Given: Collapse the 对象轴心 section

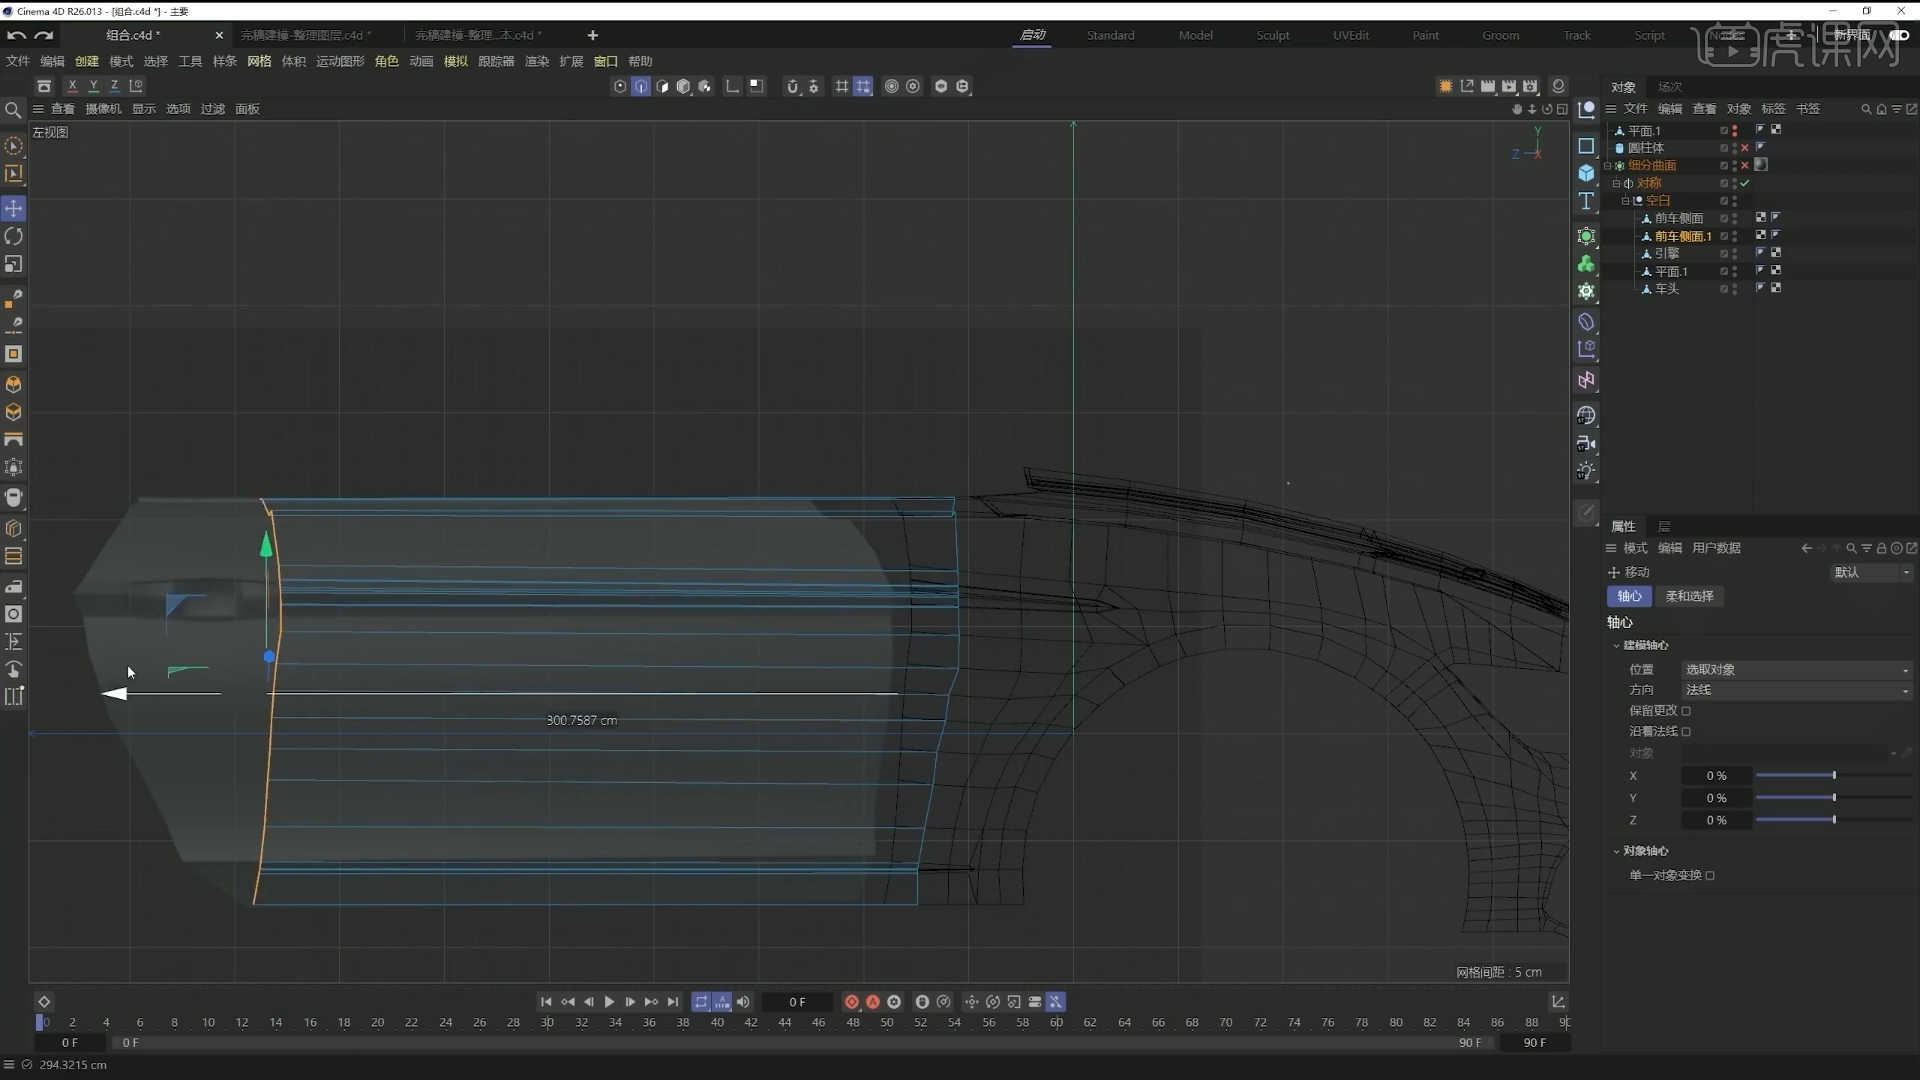Looking at the screenshot, I should [1616, 851].
